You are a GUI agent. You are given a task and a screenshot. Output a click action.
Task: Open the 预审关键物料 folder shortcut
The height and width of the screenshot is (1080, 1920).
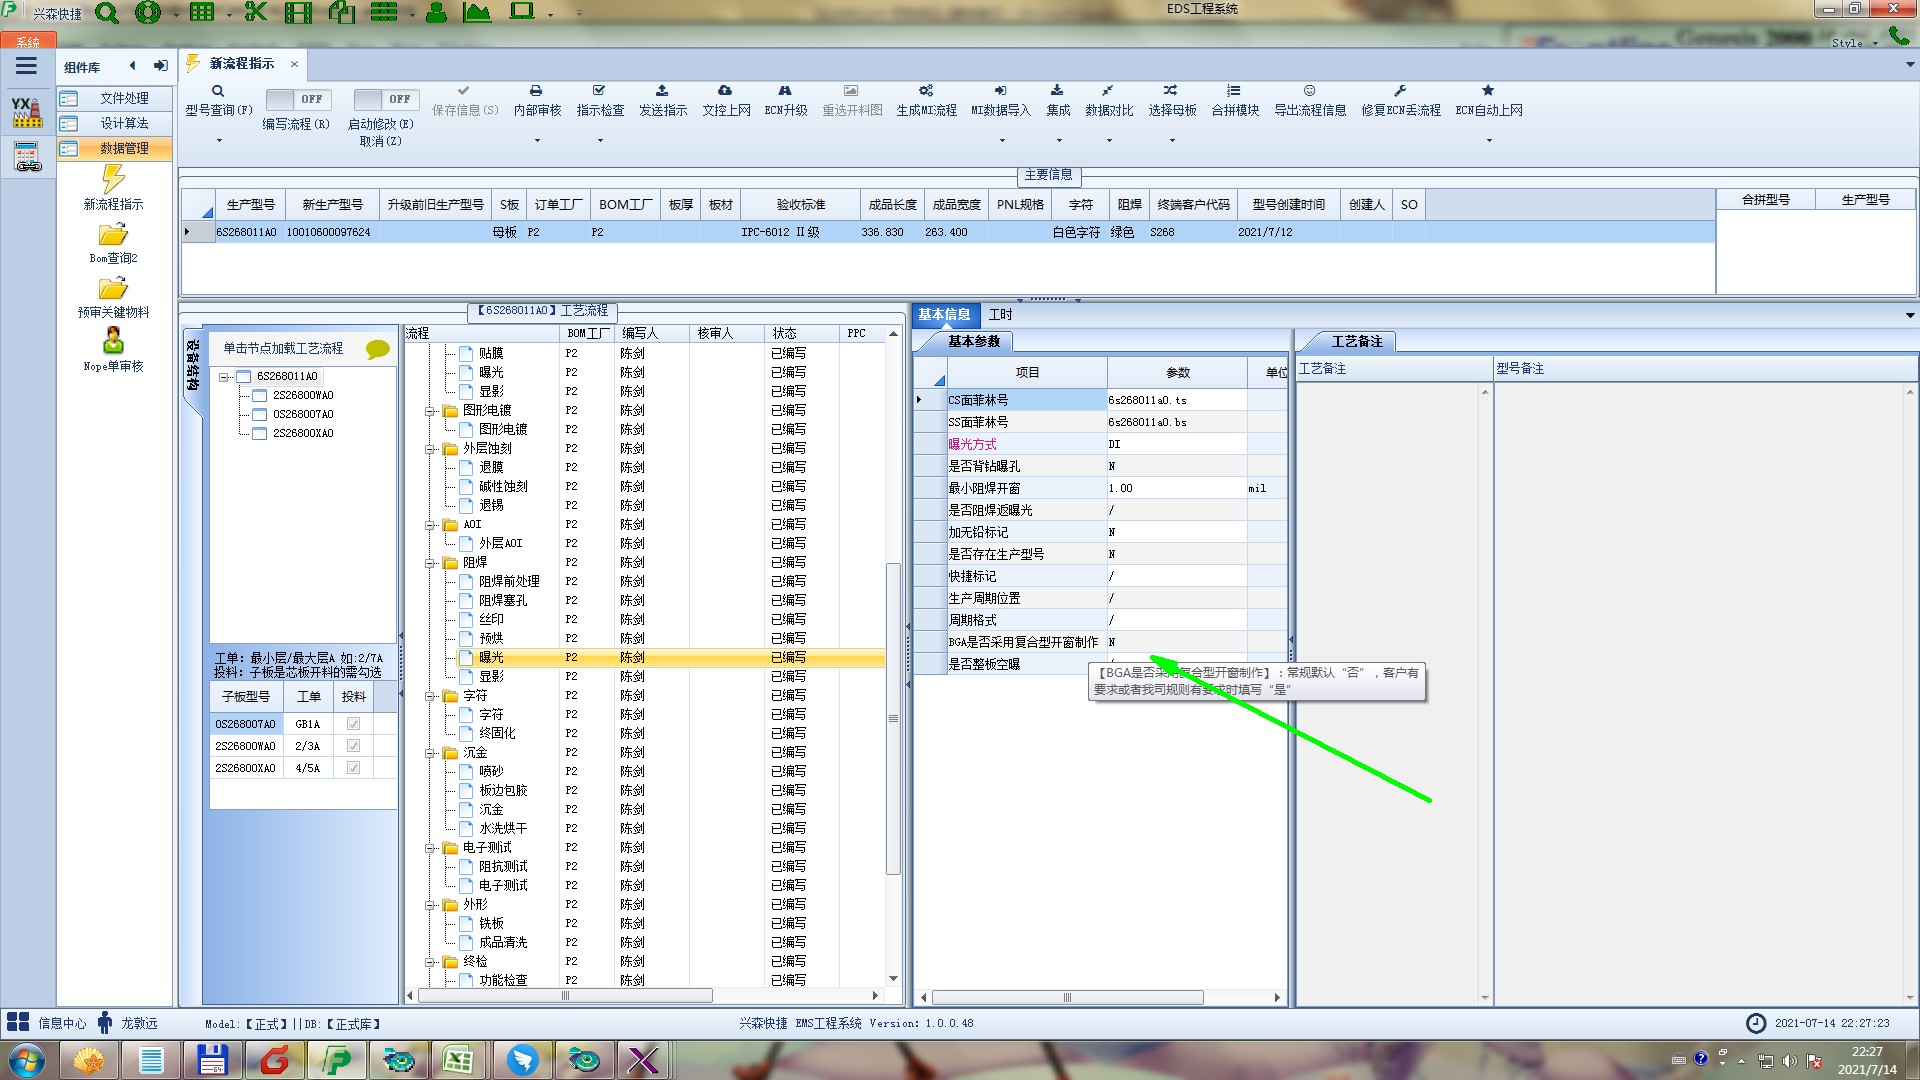tap(113, 298)
